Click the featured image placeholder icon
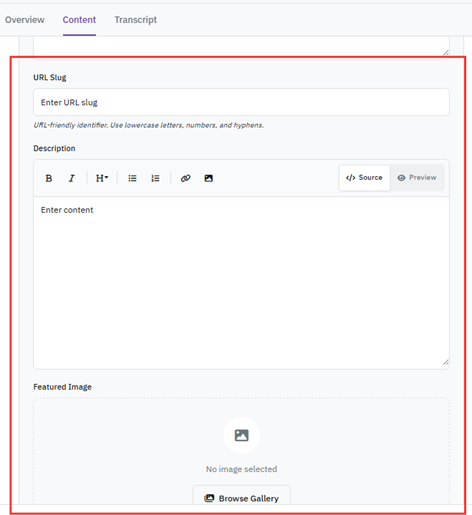Image resolution: width=472 pixels, height=515 pixels. coord(242,435)
